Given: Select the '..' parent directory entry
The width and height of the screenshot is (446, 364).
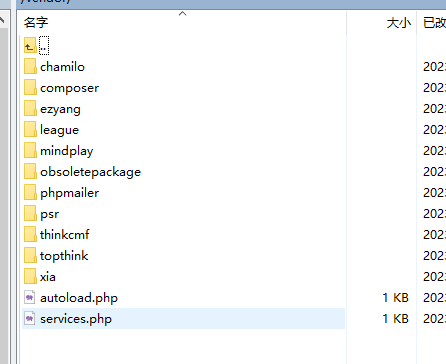Looking at the screenshot, I should point(44,45).
